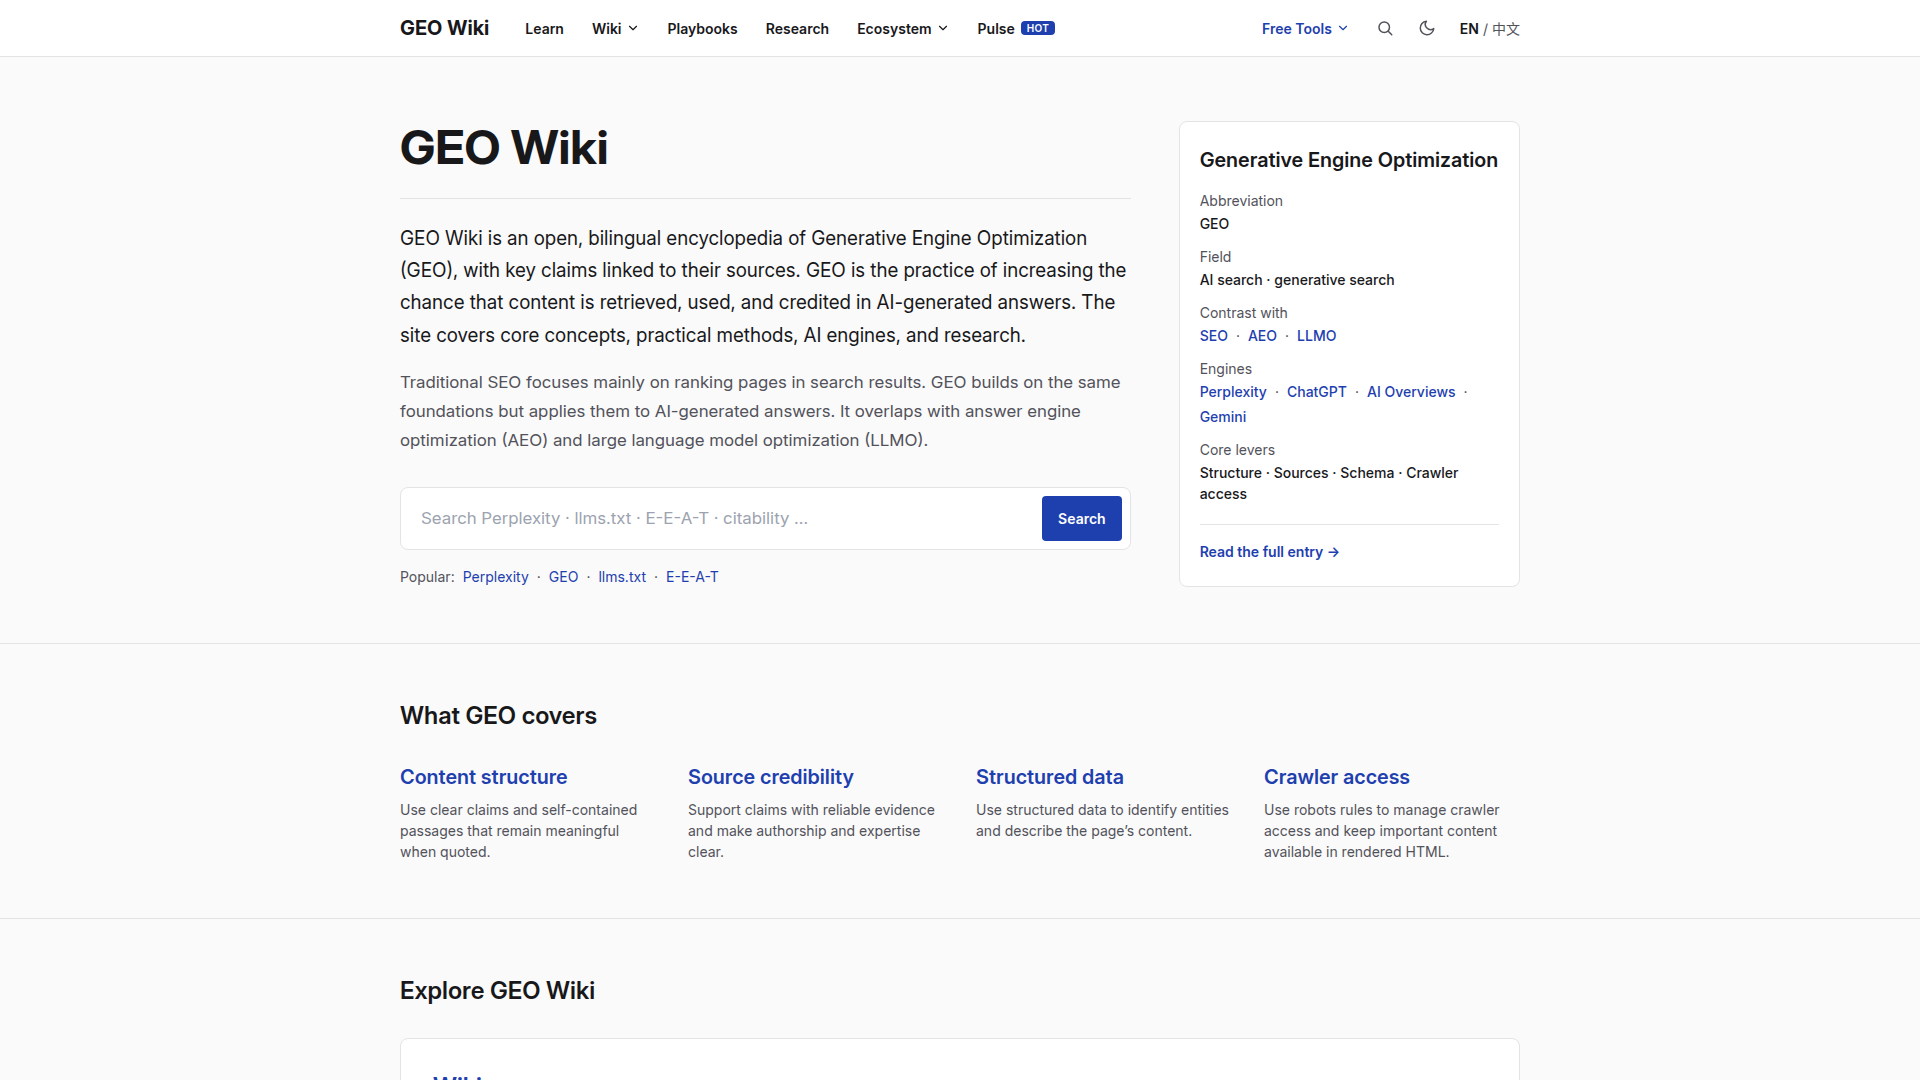Click the 'AI search · generative search' field value
The image size is (1920, 1080).
pyautogui.click(x=1297, y=280)
